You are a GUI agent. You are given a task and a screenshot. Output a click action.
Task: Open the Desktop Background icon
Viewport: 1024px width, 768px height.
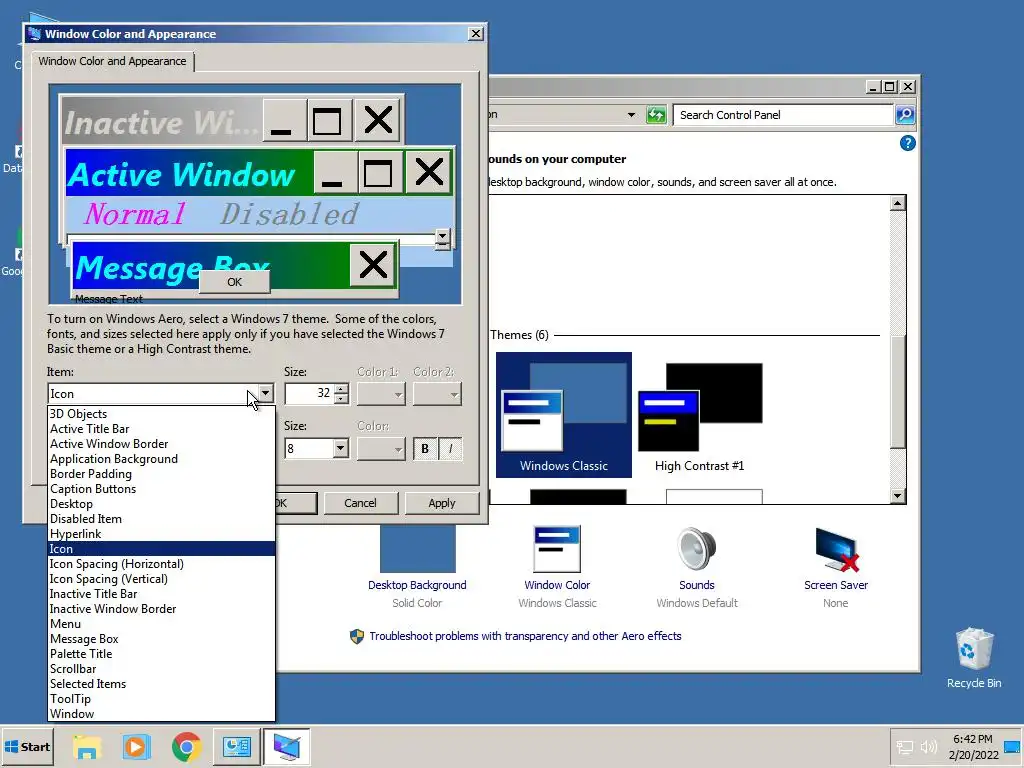417,549
